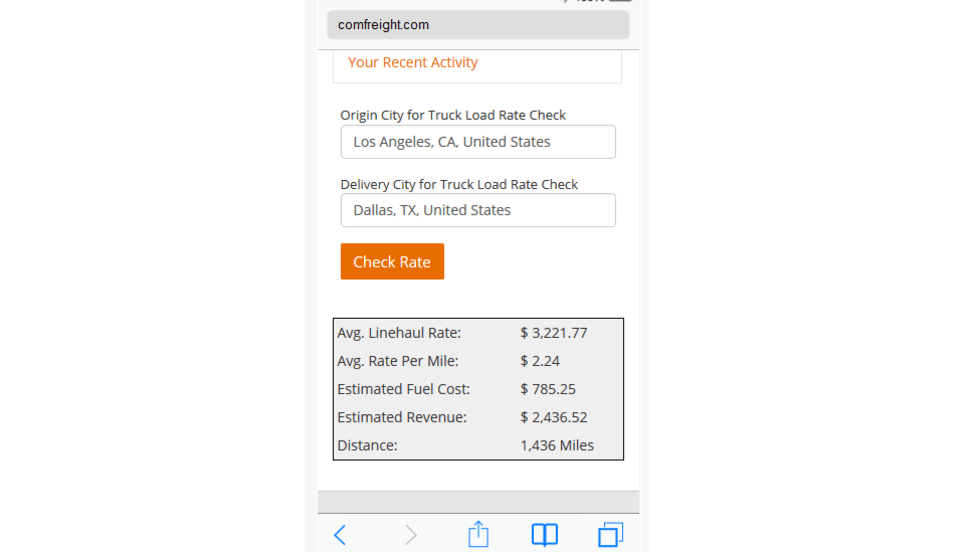Click the $ 2,436.52 revenue value
The image size is (980, 552).
(x=553, y=417)
